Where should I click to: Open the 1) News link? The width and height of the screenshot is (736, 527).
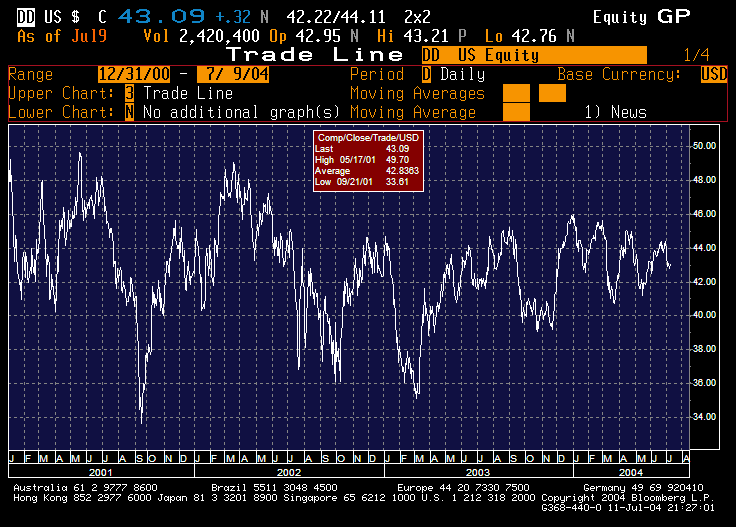[615, 112]
